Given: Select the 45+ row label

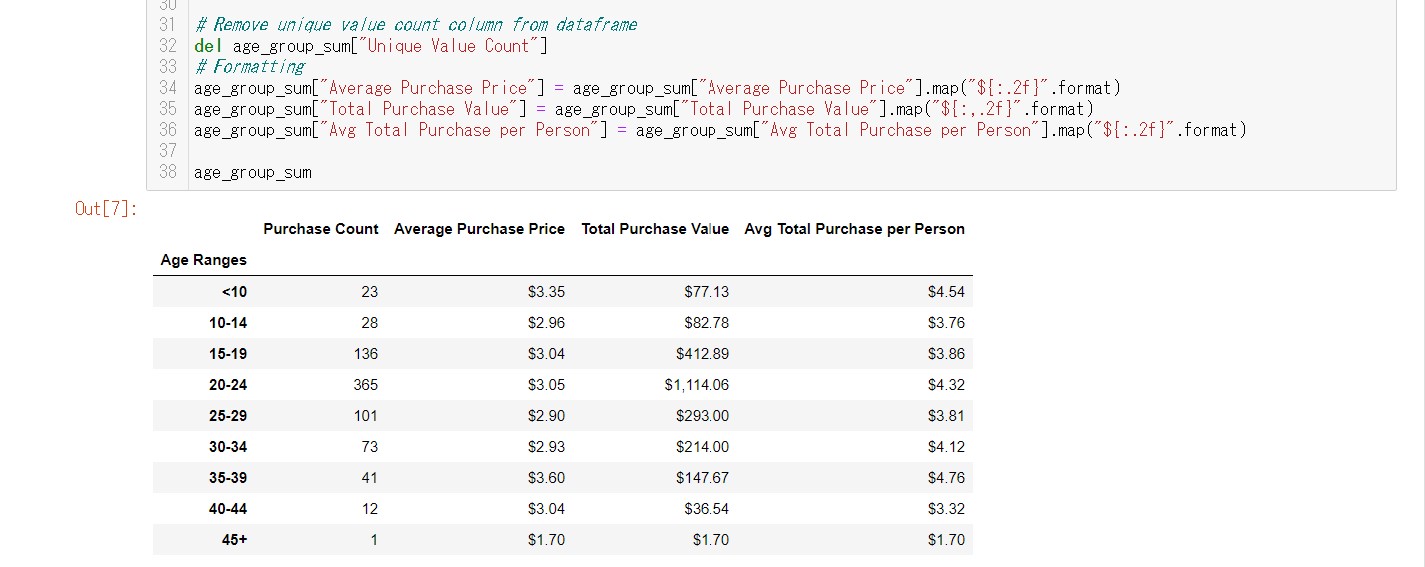Looking at the screenshot, I should coord(235,540).
